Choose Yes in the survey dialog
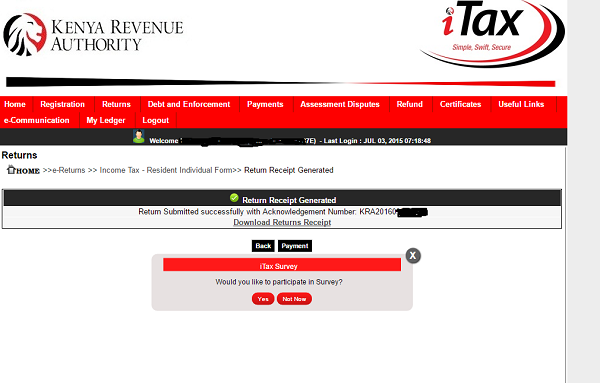Viewport: 600px width, 383px height. point(263,299)
